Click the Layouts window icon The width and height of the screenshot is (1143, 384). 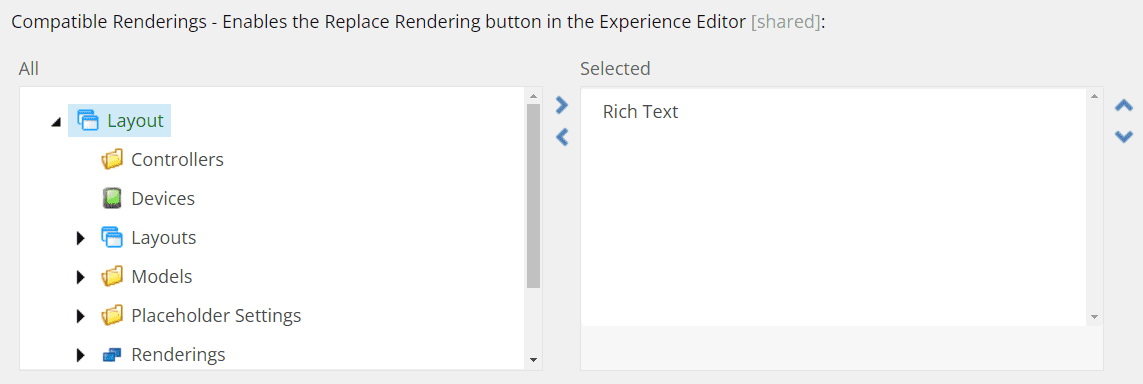click(112, 238)
